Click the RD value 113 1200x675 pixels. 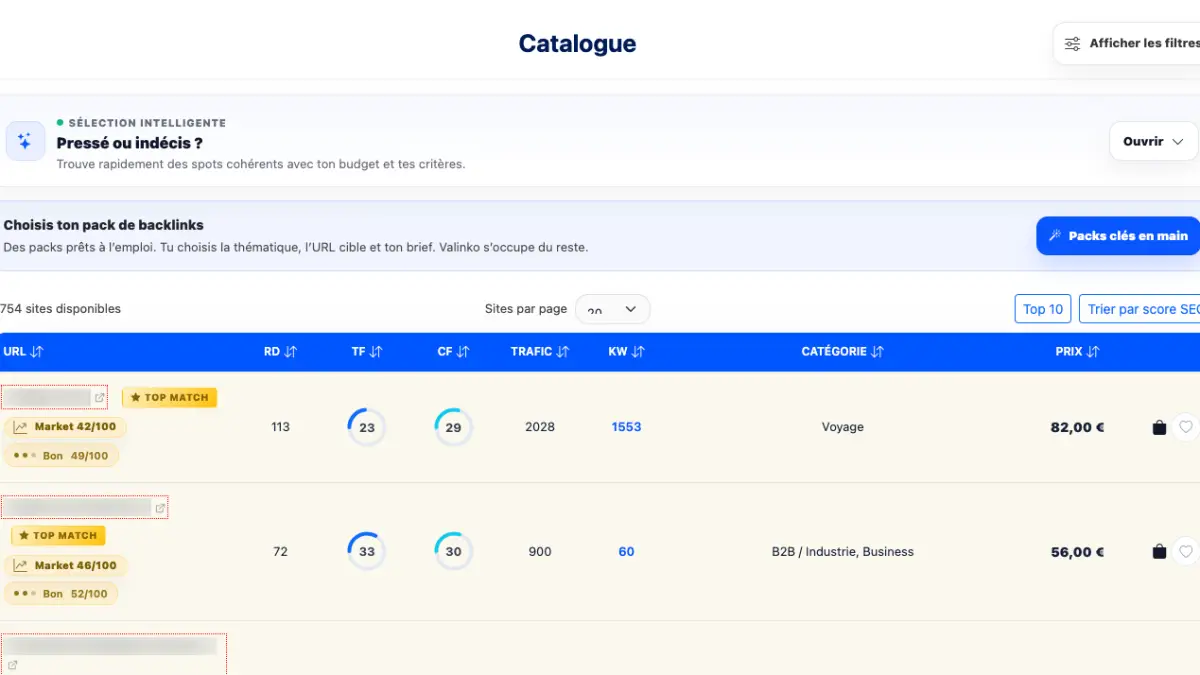[x=280, y=427]
